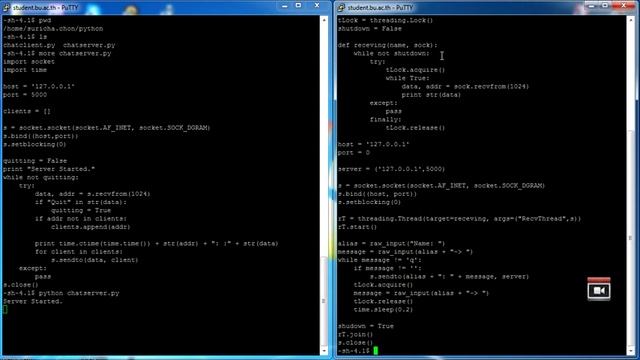
Task: Click the 'shudown = True' line
Action: pos(365,326)
